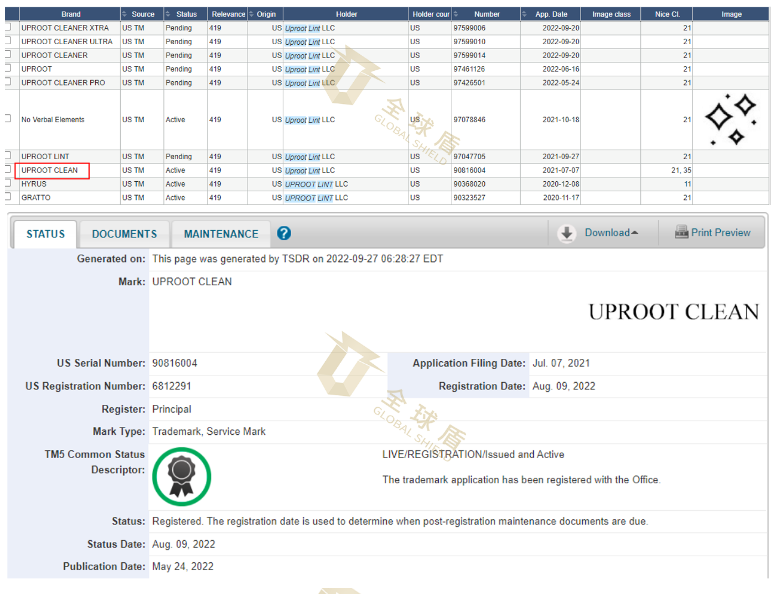775x594 pixels.
Task: Click the number 97078846 cell
Action: click(469, 120)
